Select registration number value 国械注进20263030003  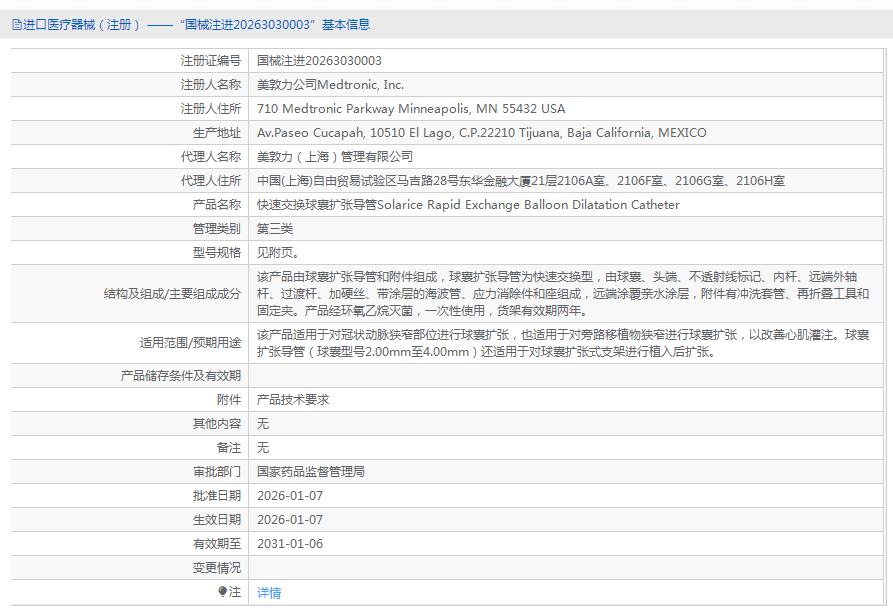[319, 61]
